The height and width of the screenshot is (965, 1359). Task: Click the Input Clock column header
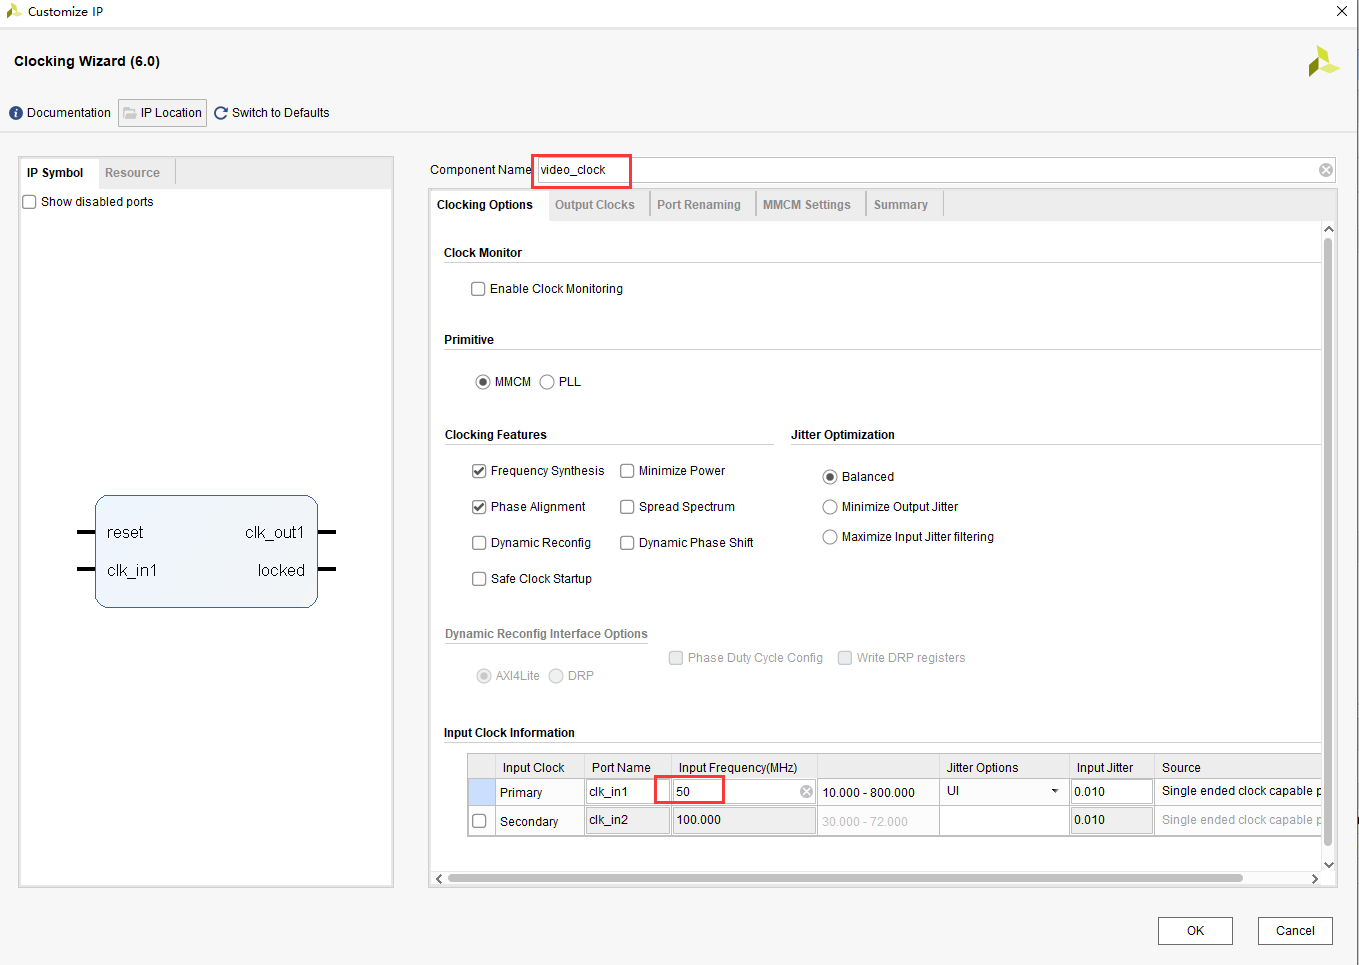pyautogui.click(x=540, y=767)
